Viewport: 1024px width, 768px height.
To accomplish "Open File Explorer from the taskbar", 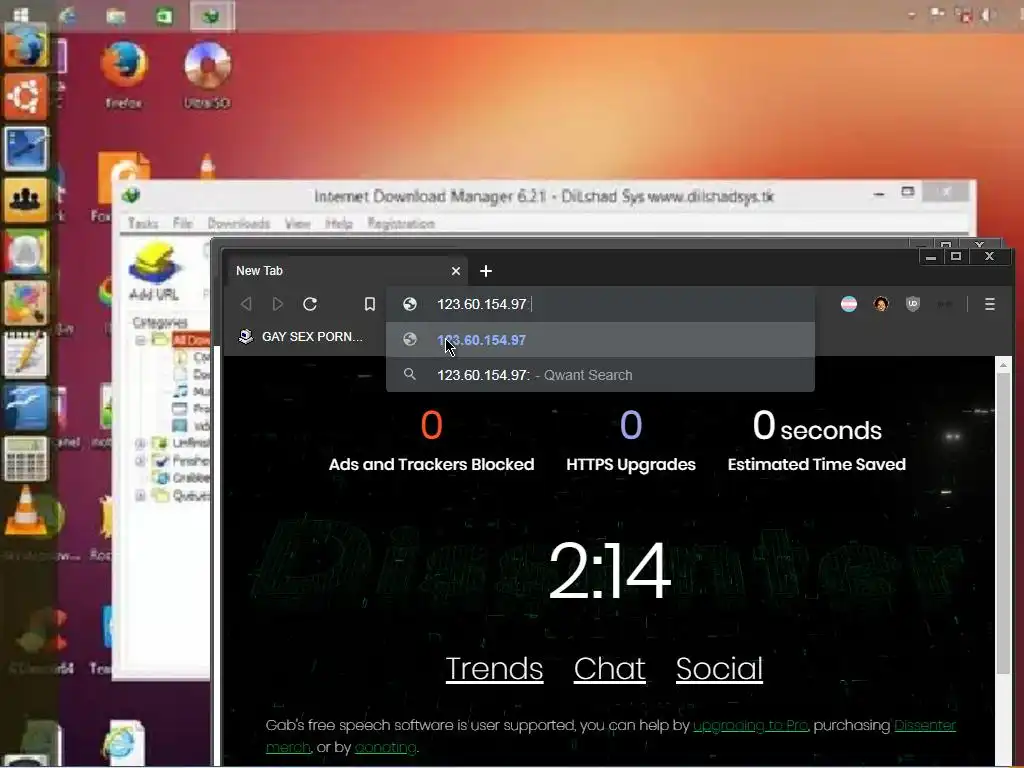I will (116, 16).
